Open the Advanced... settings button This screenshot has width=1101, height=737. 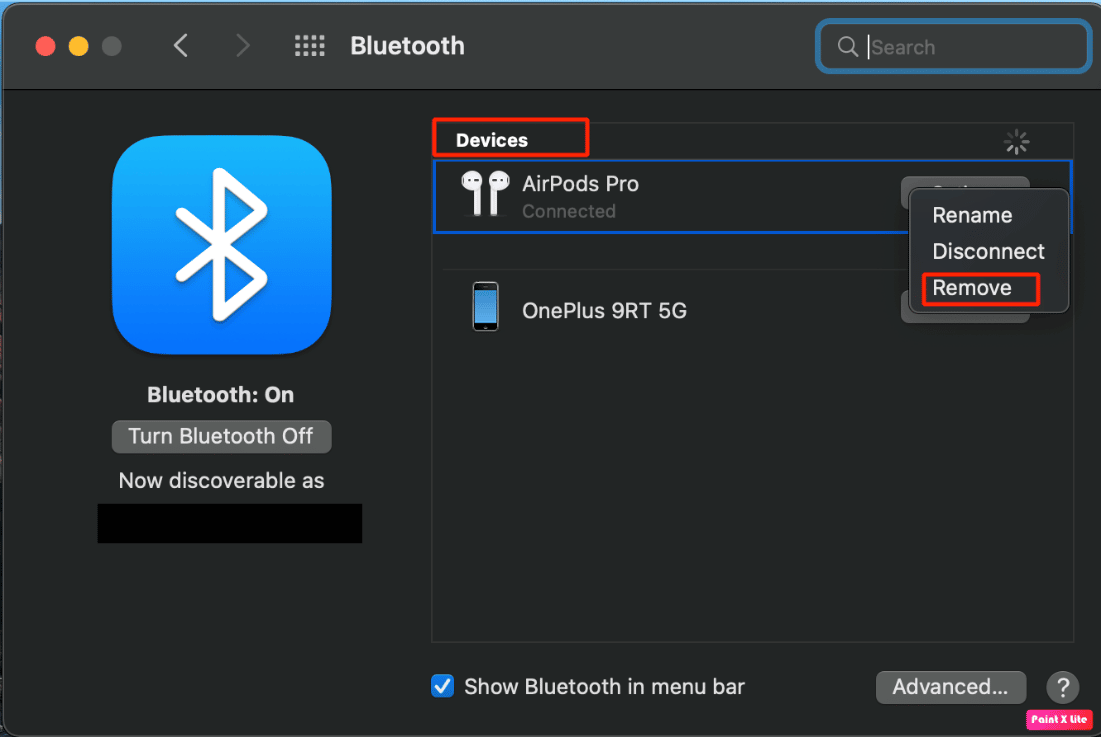pyautogui.click(x=950, y=686)
